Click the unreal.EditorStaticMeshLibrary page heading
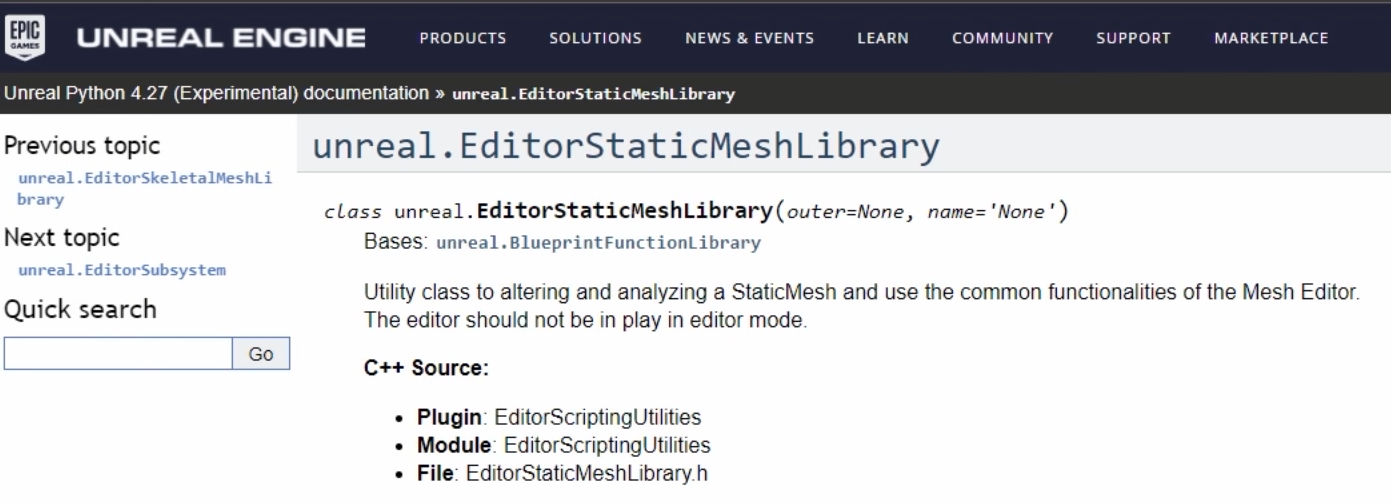This screenshot has width=1391, height=504. click(x=626, y=148)
